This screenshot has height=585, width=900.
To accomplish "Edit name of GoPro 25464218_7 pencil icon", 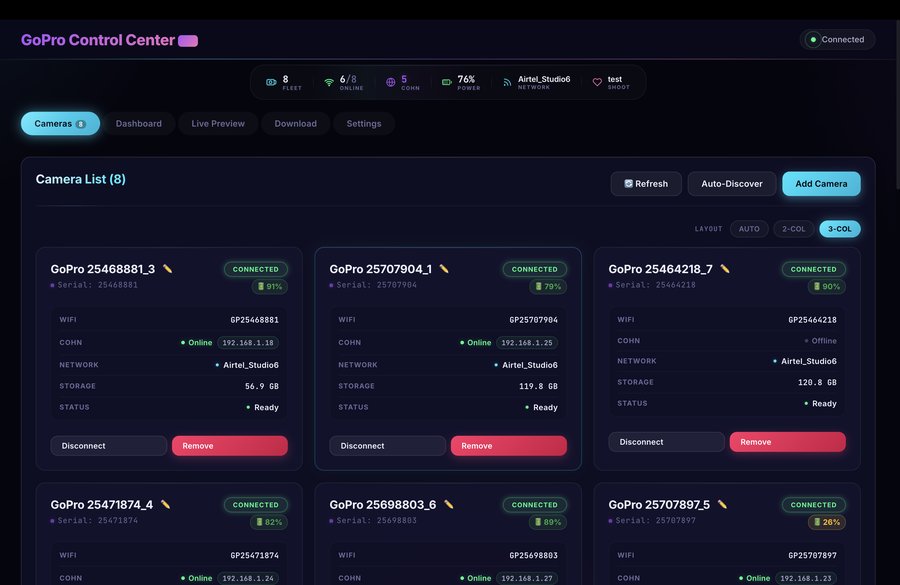I will [x=725, y=269].
